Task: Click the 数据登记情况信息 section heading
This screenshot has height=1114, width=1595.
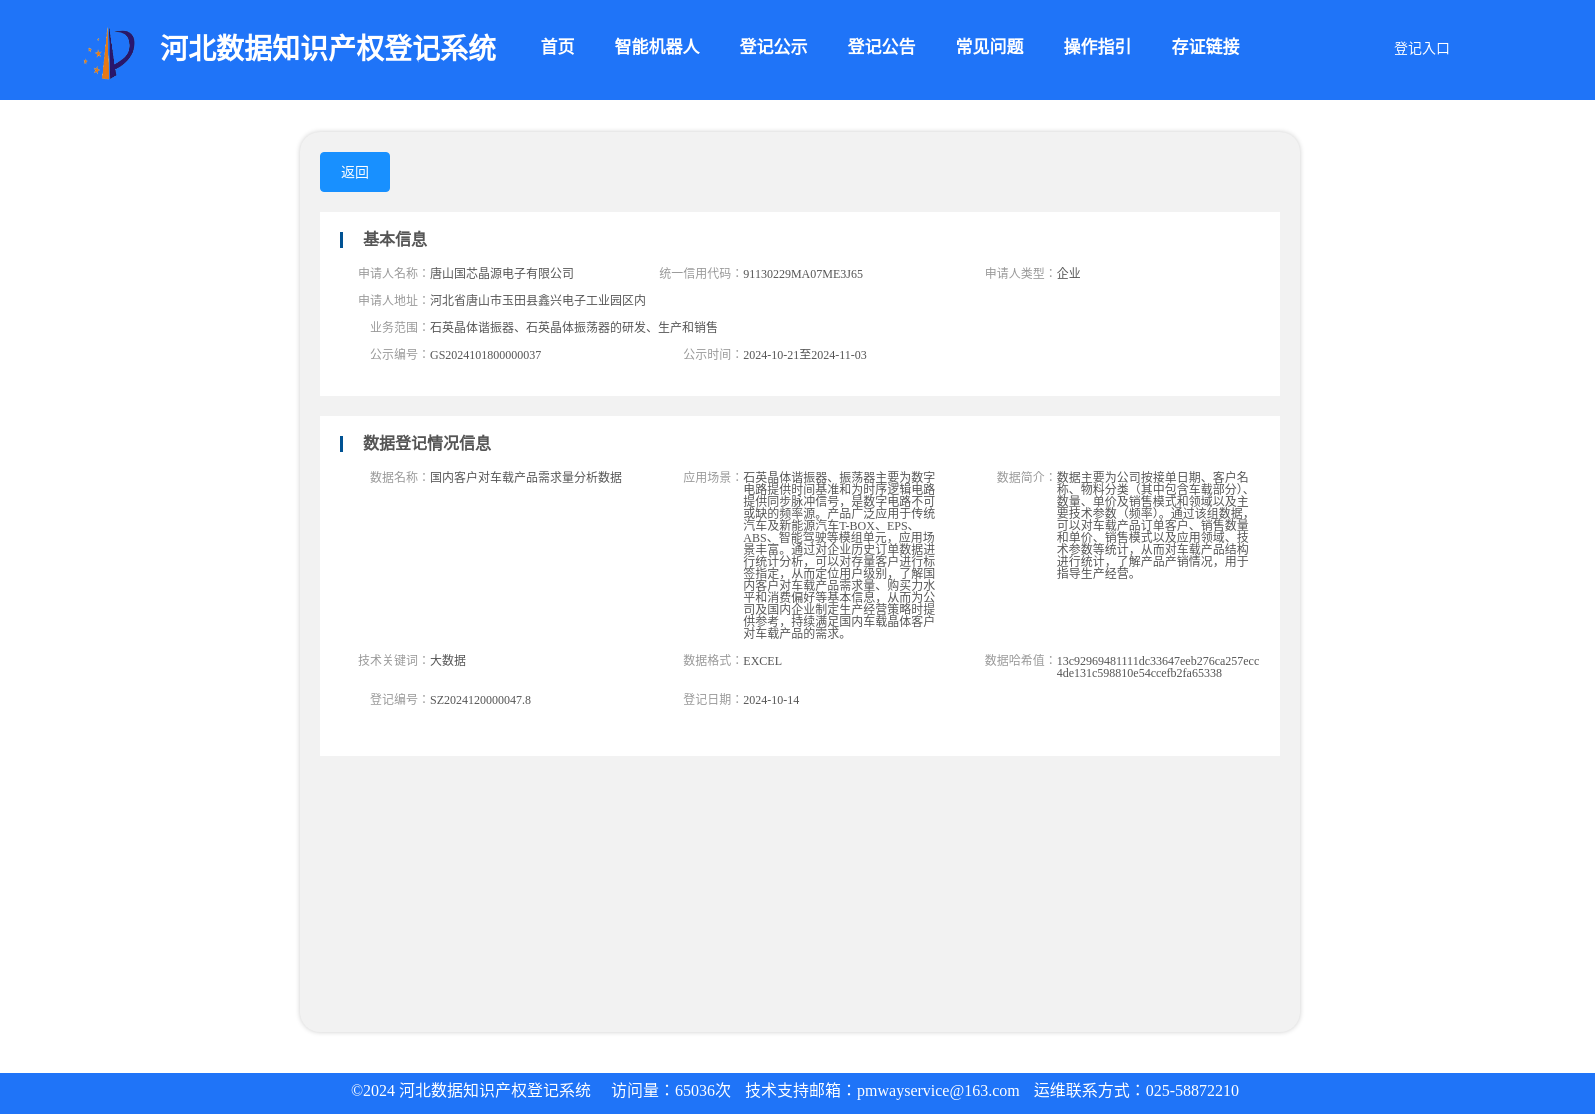Action: tap(427, 443)
